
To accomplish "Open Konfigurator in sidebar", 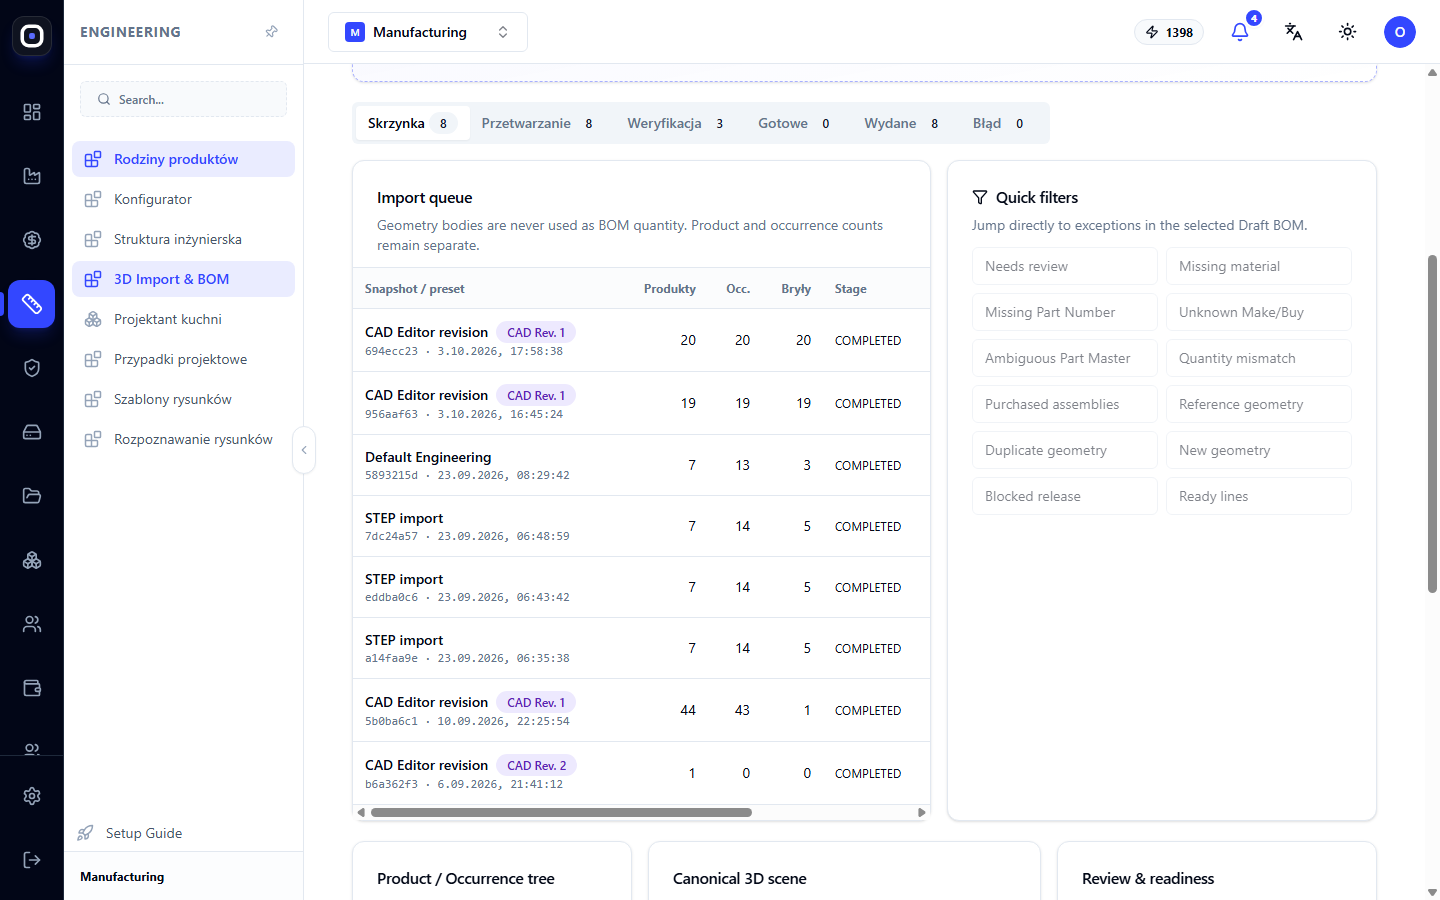I will coord(183,199).
